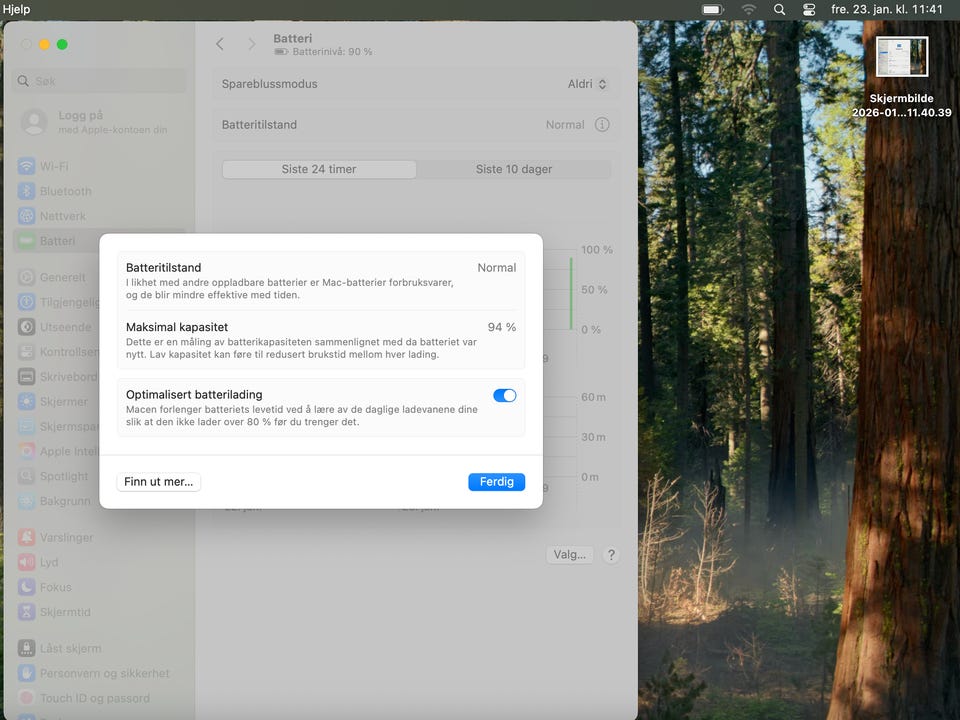Click the battery status icon in menu bar
Viewport: 960px width, 720px height.
pyautogui.click(x=713, y=9)
